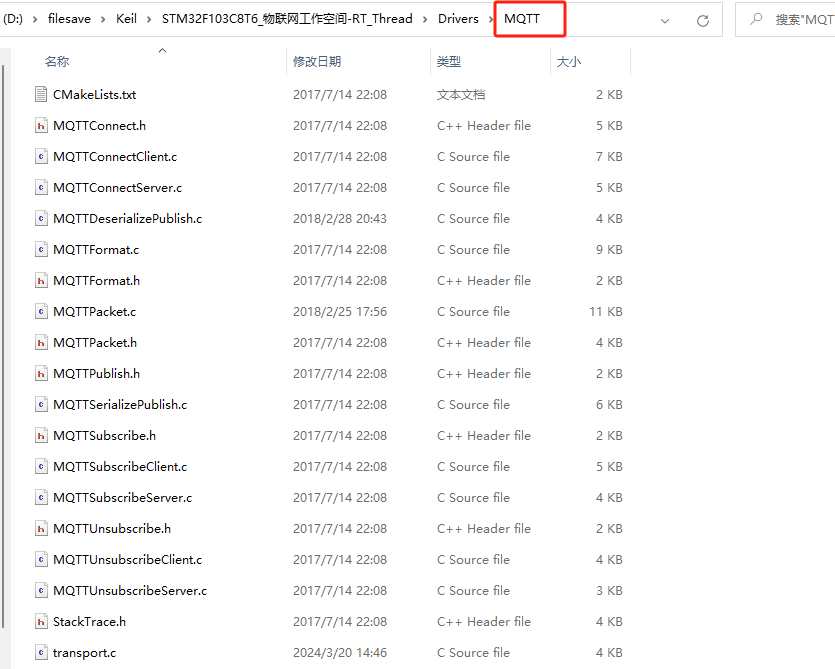Go to the filesave folder in breadcrumb
Viewport: 835px width, 669px height.
pos(69,19)
